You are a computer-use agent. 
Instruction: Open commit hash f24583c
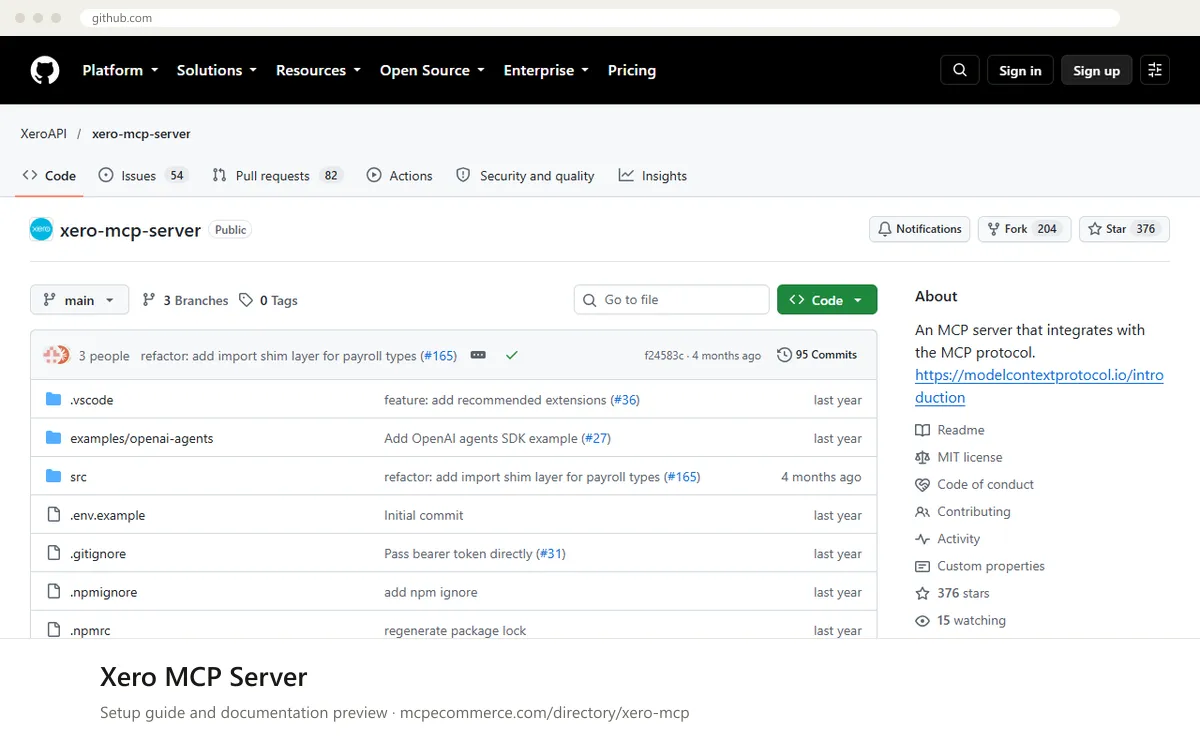[664, 356]
